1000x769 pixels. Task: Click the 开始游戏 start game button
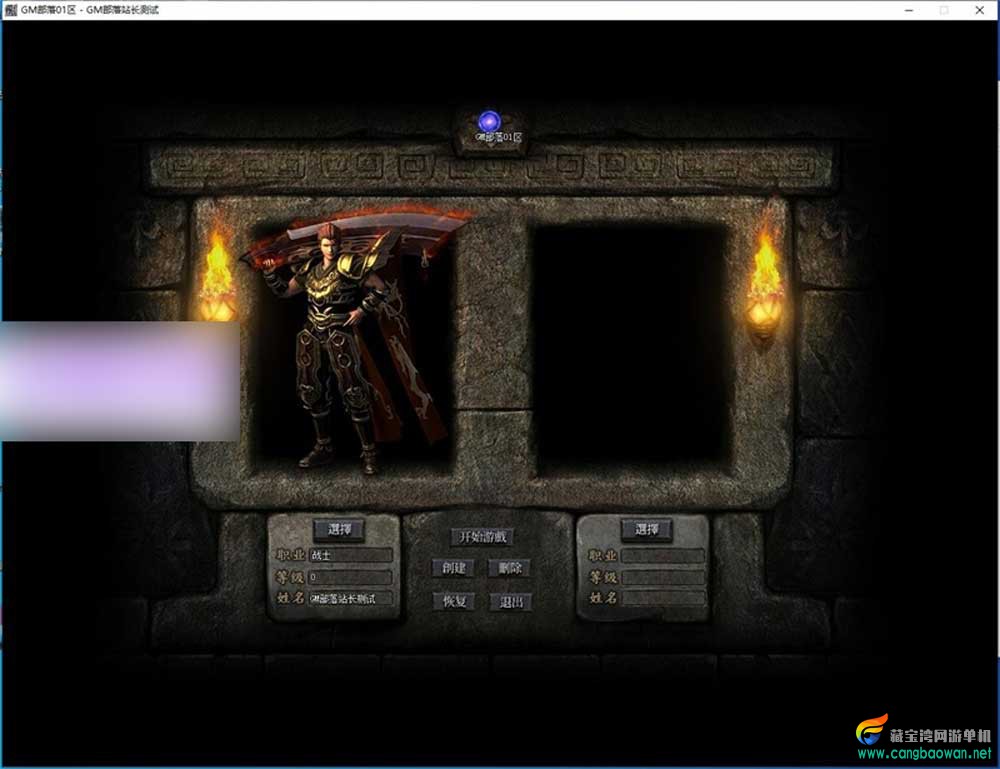482,537
